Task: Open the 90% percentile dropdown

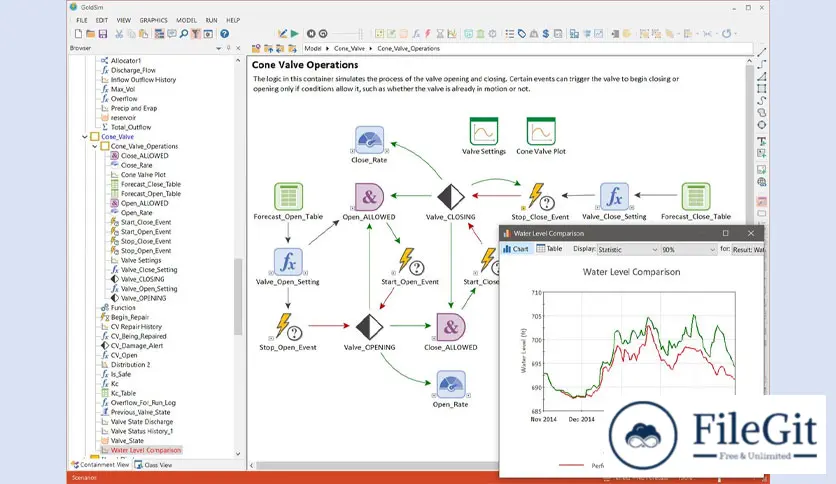Action: [688, 249]
